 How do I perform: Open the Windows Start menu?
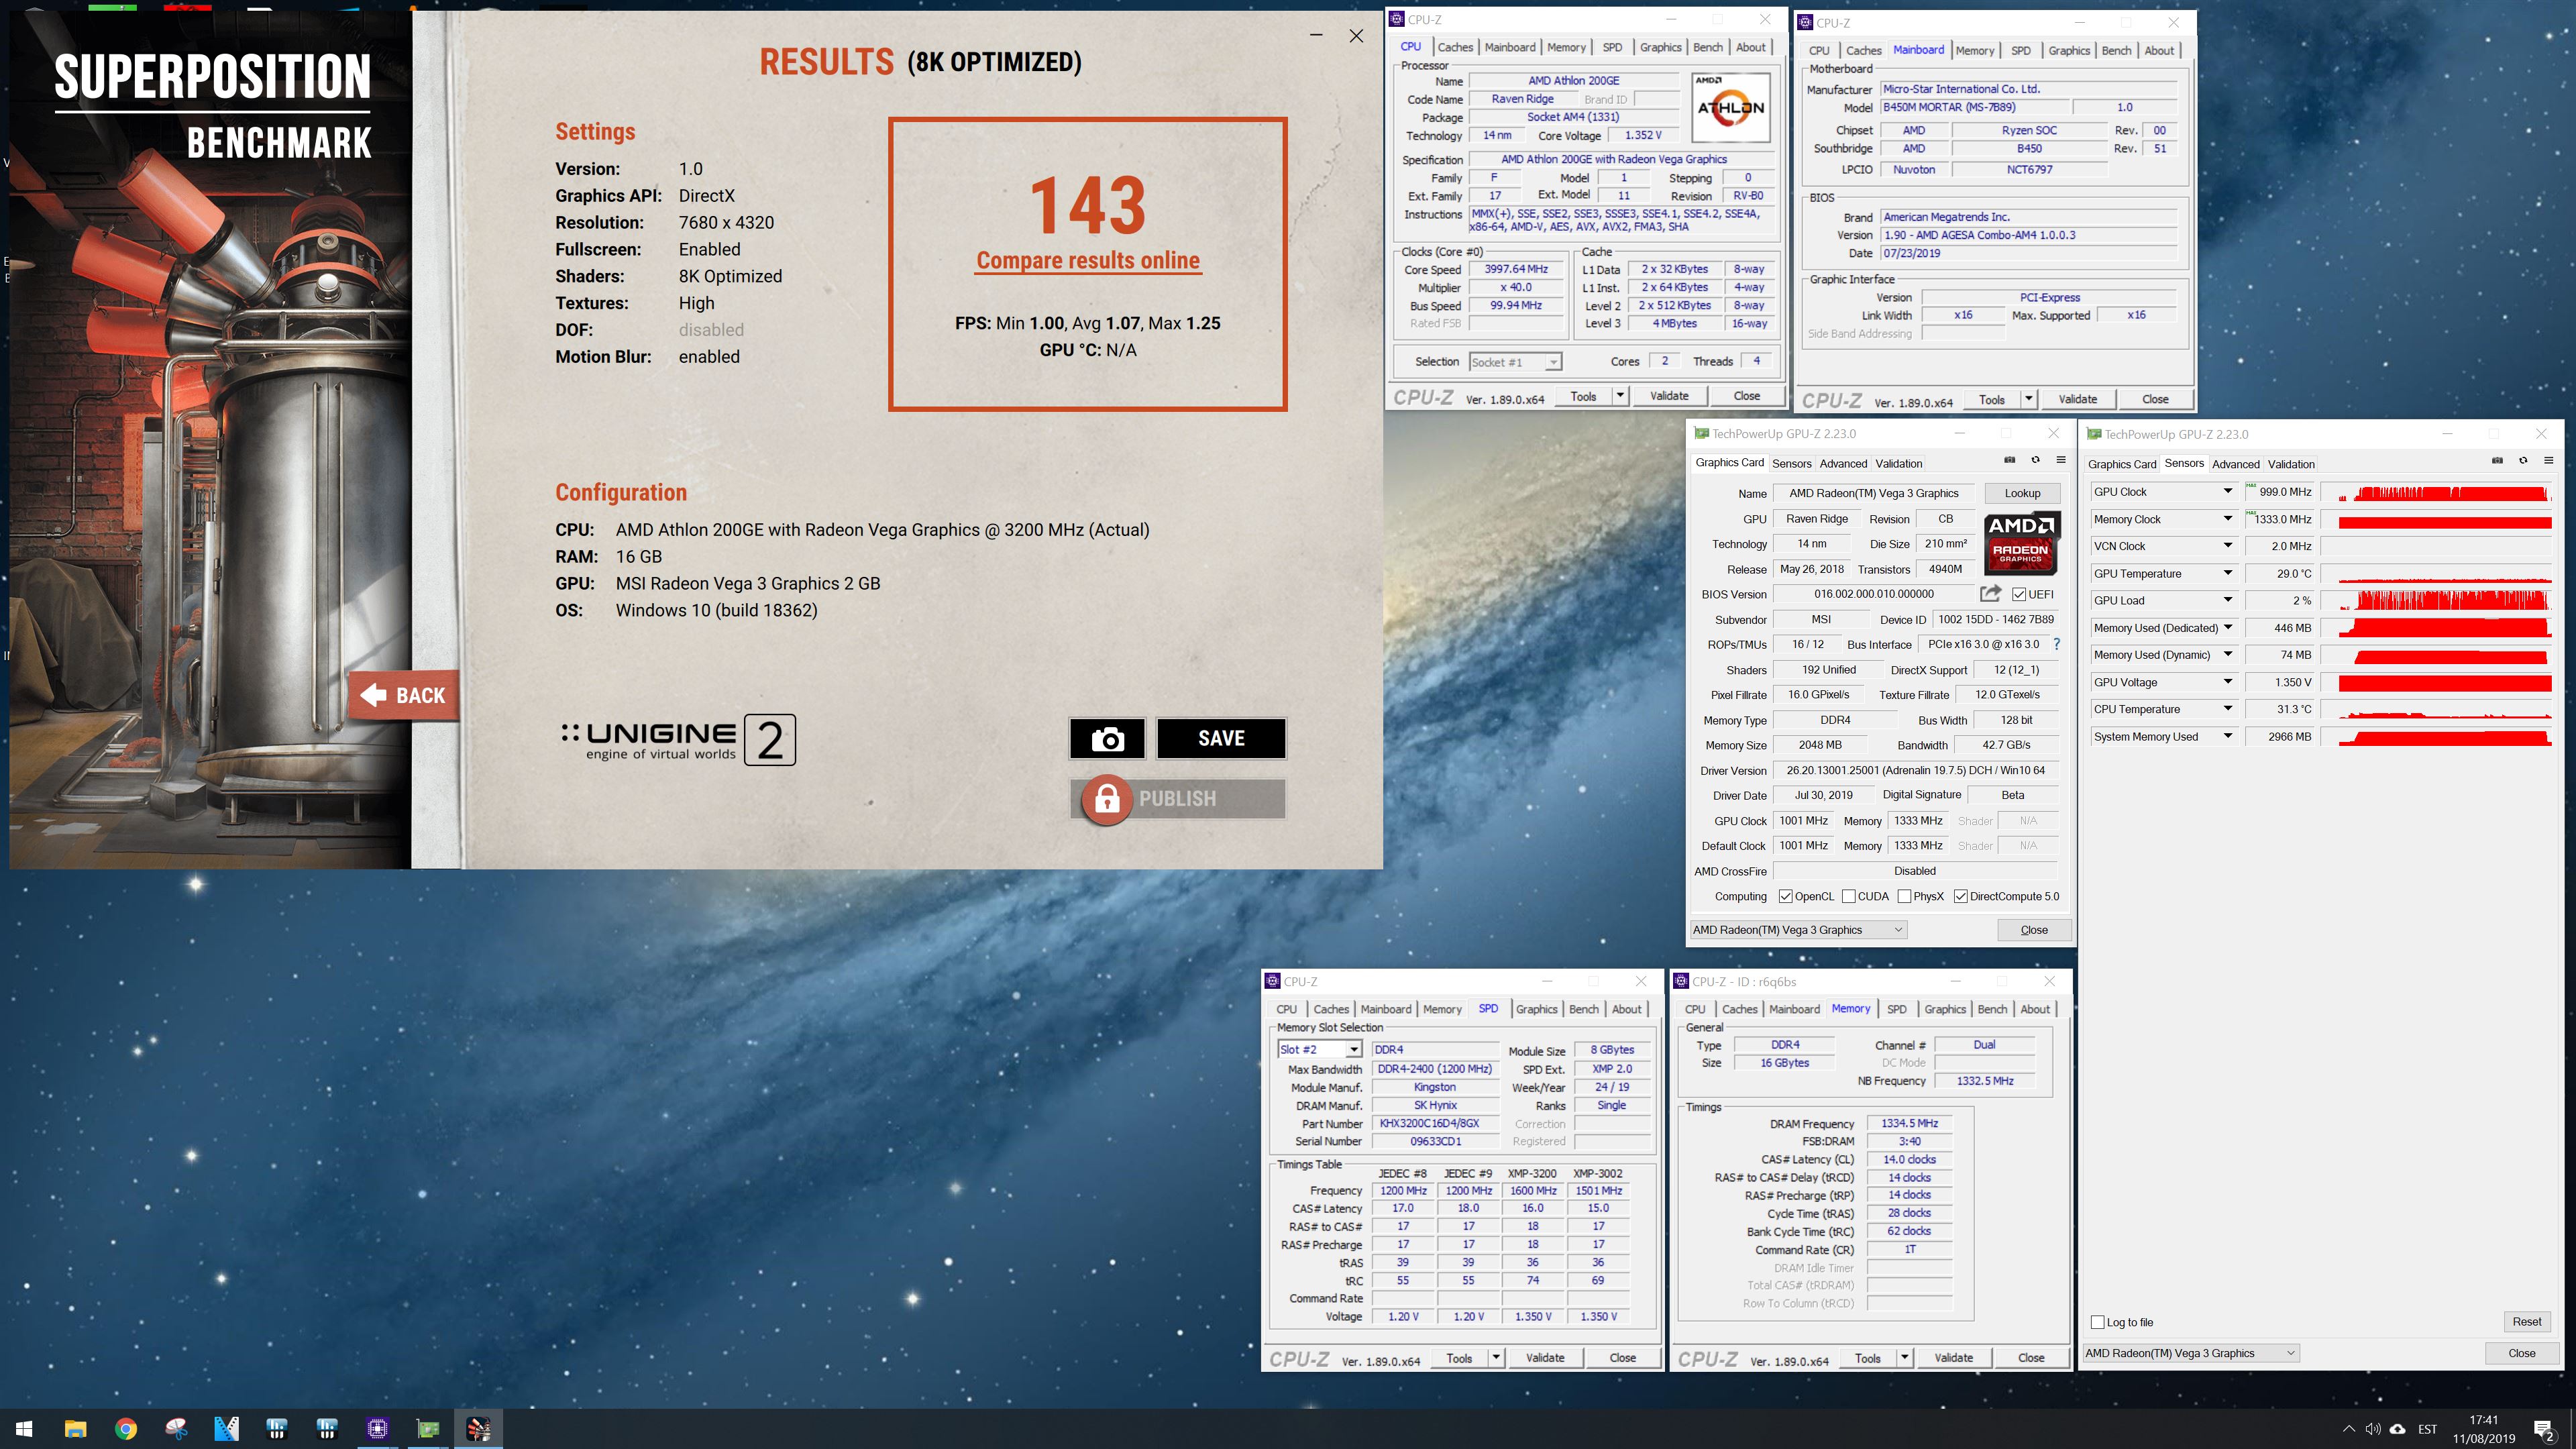(x=24, y=1429)
